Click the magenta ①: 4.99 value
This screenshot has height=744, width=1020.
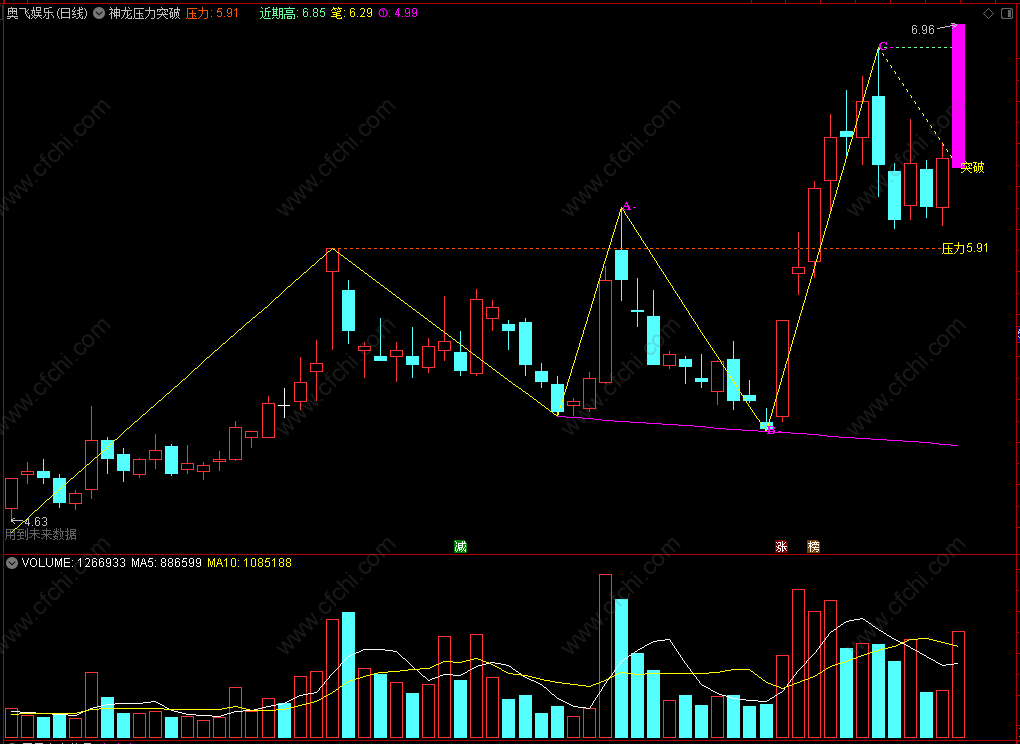tap(397, 13)
